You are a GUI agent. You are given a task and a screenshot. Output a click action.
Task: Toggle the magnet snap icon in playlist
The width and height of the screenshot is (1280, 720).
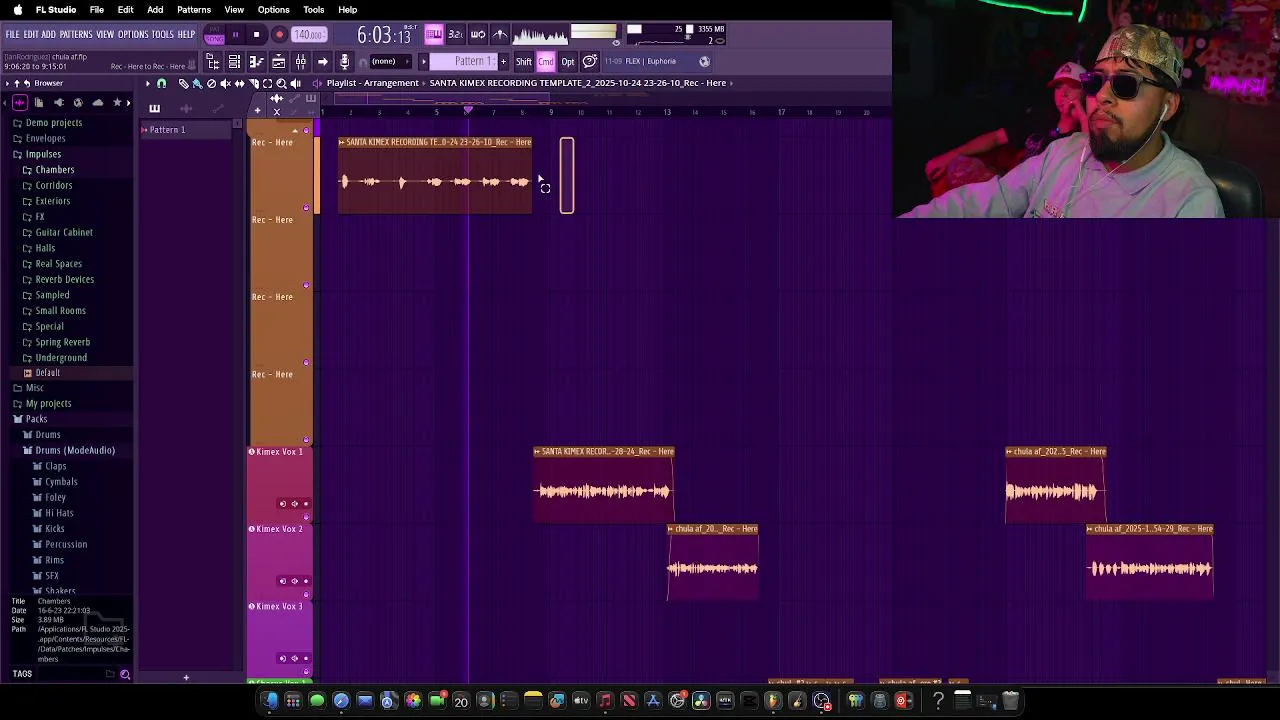(x=161, y=84)
